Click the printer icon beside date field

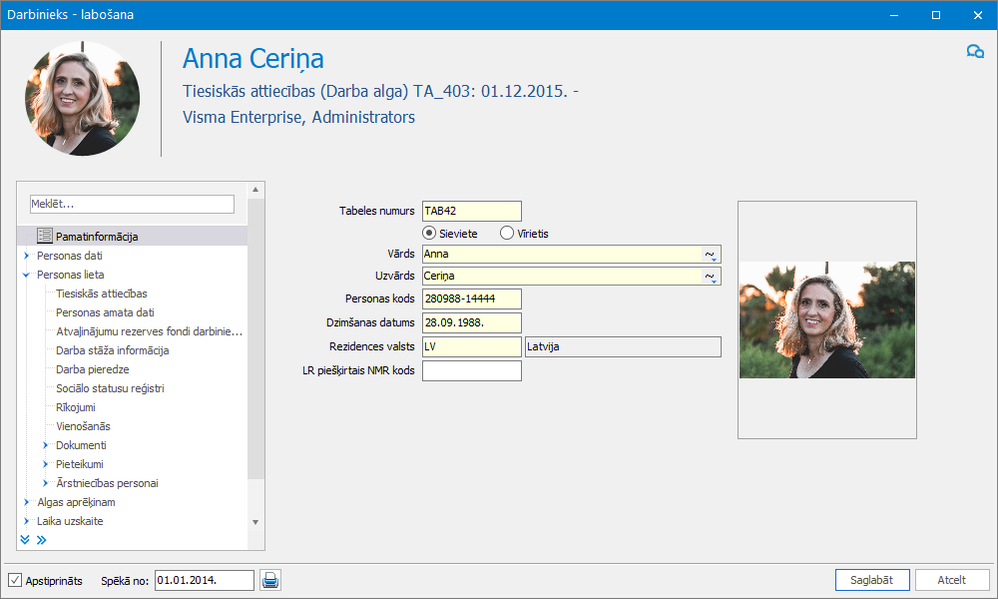pos(270,580)
